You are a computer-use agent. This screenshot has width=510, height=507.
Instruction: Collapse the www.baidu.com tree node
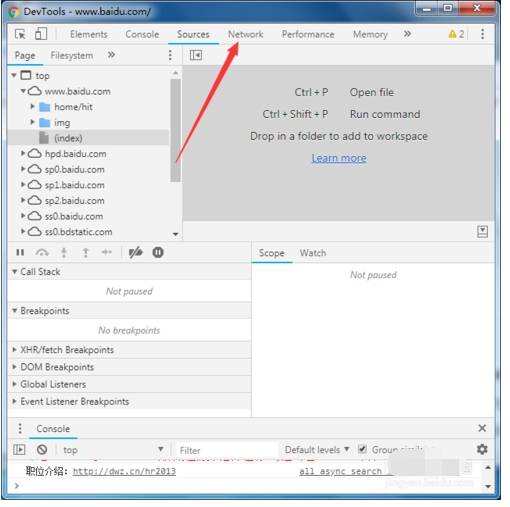pyautogui.click(x=23, y=91)
